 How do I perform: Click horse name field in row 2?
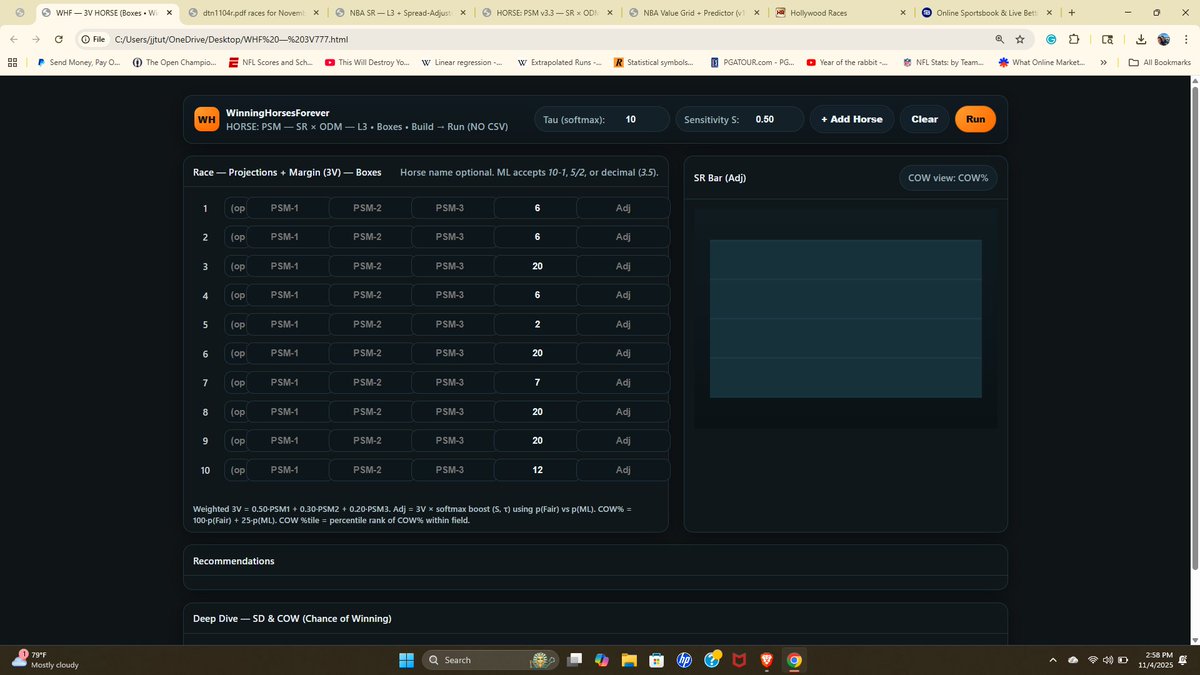tap(237, 237)
